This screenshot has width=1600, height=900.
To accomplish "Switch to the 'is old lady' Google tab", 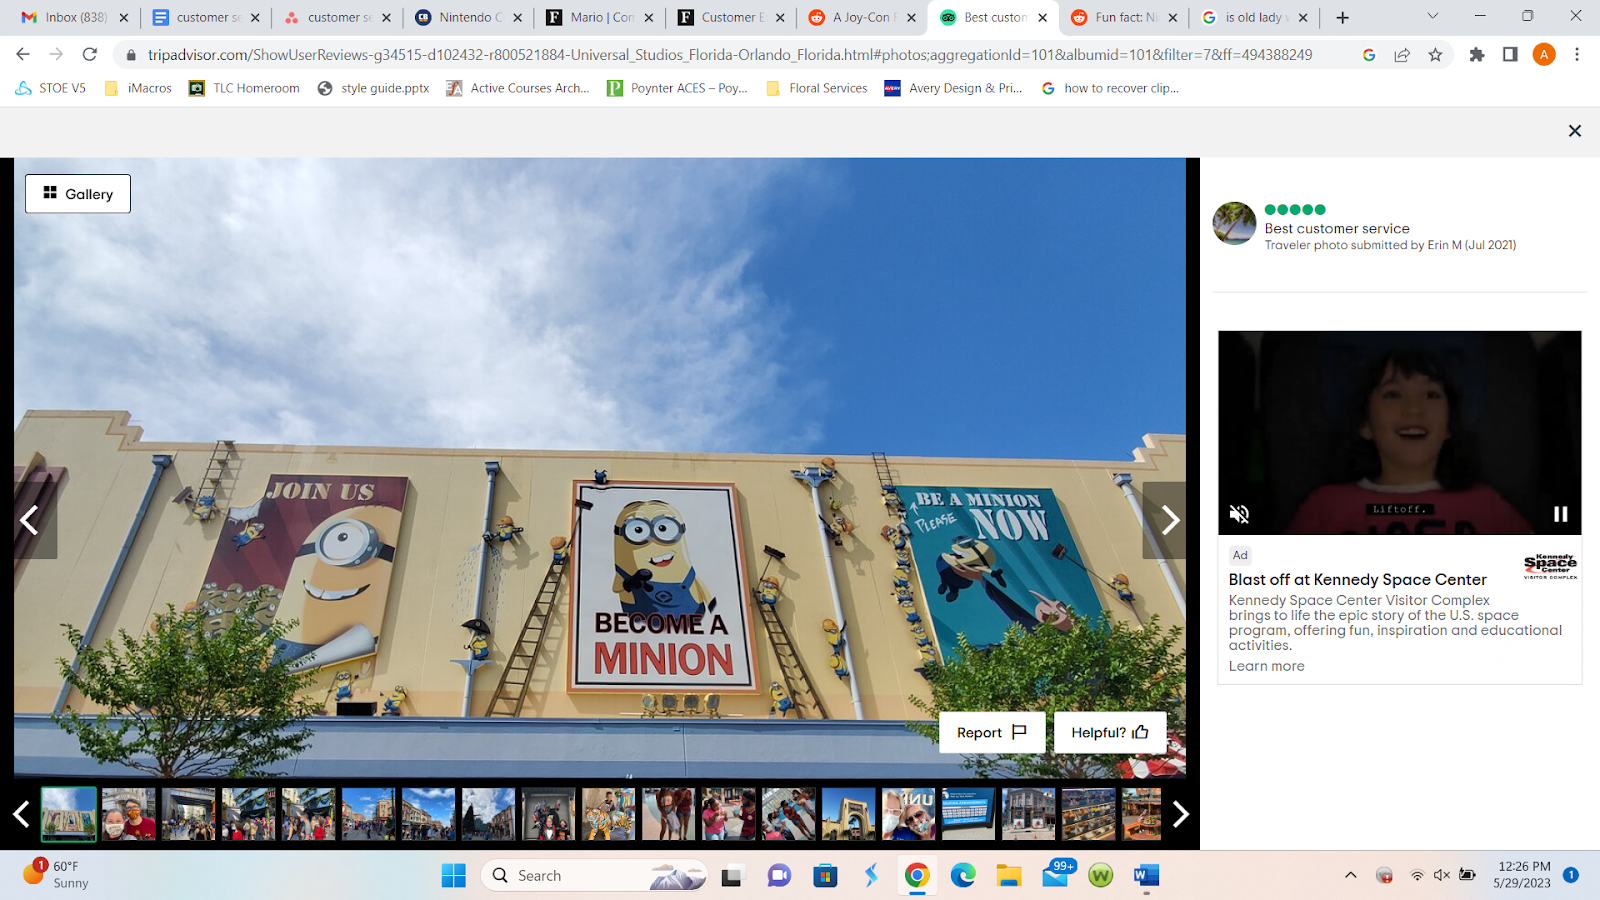I will coord(1256,17).
